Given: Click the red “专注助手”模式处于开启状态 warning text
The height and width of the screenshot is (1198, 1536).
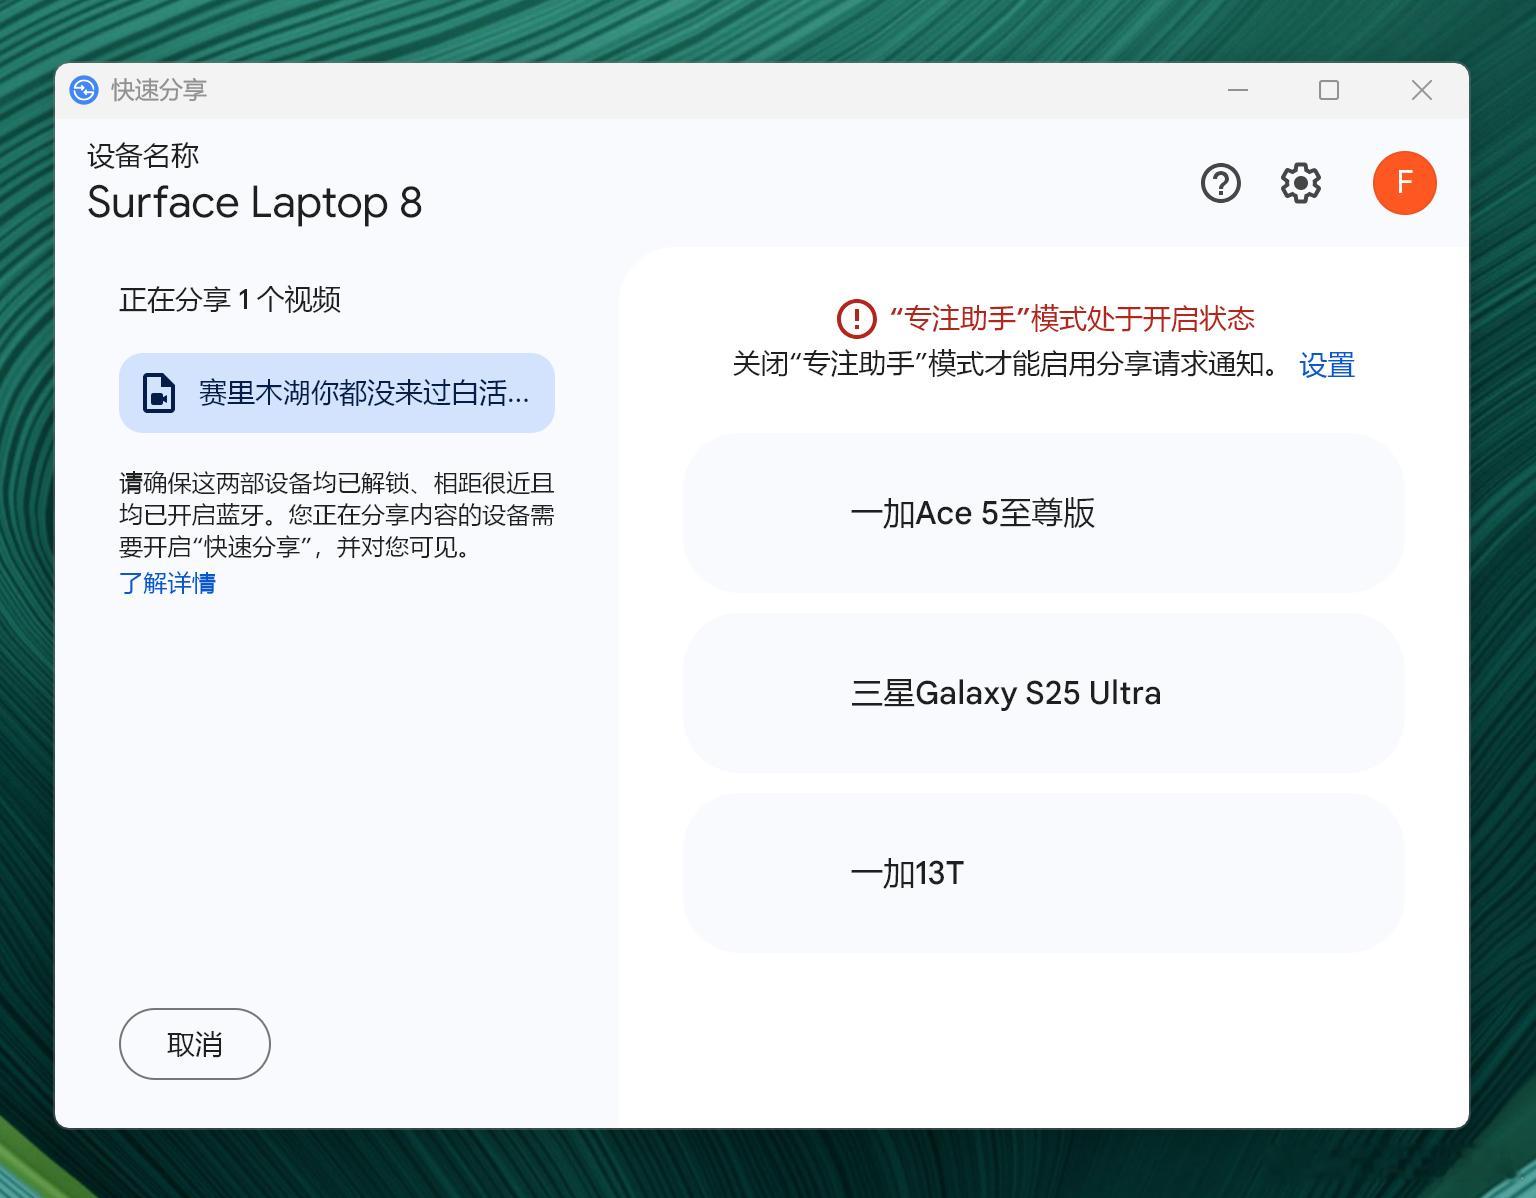Looking at the screenshot, I should (1072, 319).
